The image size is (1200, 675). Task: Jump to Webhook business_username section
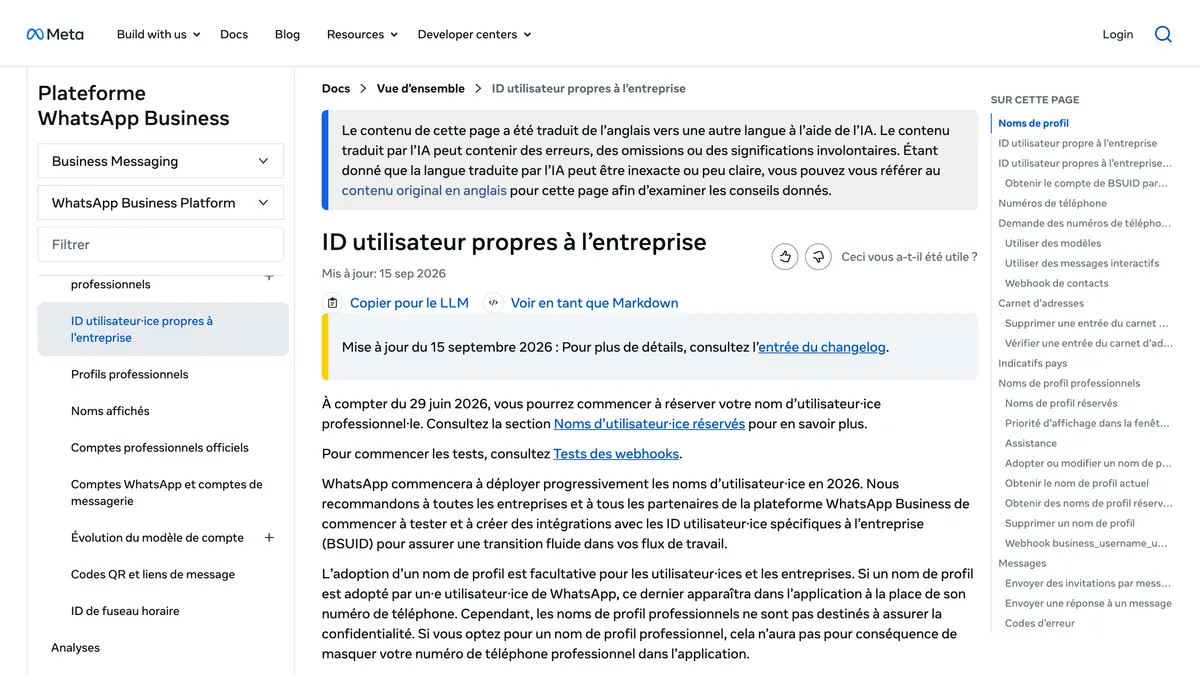click(1086, 543)
